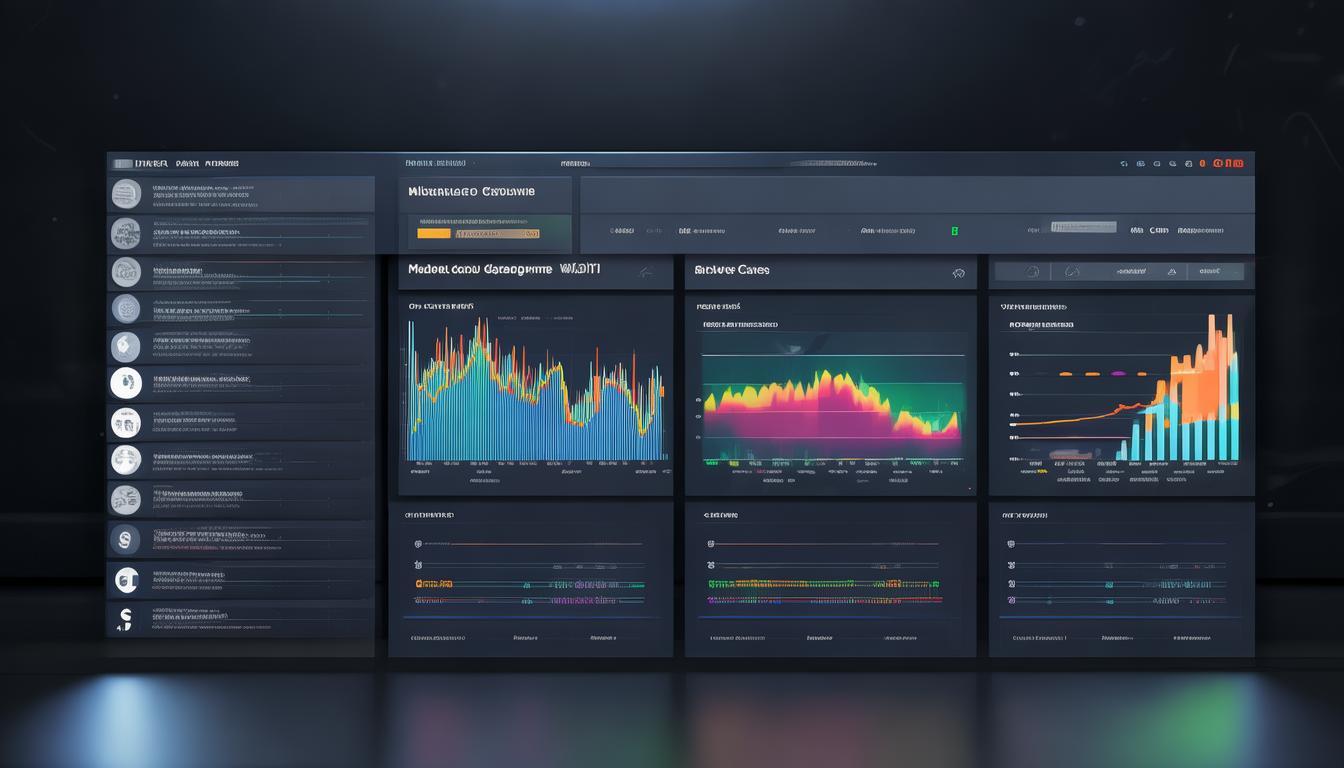Open the dark S-coin avatar sidebar row
Image resolution: width=1344 pixels, height=768 pixels.
click(x=240, y=539)
